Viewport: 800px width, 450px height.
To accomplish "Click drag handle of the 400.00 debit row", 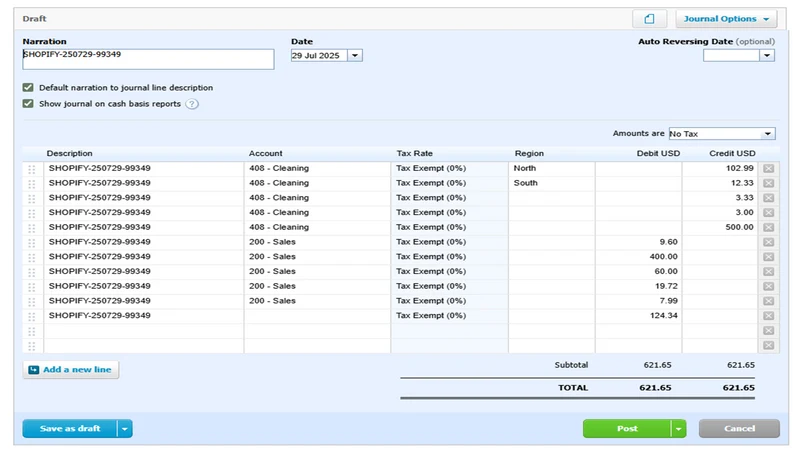I will [32, 258].
